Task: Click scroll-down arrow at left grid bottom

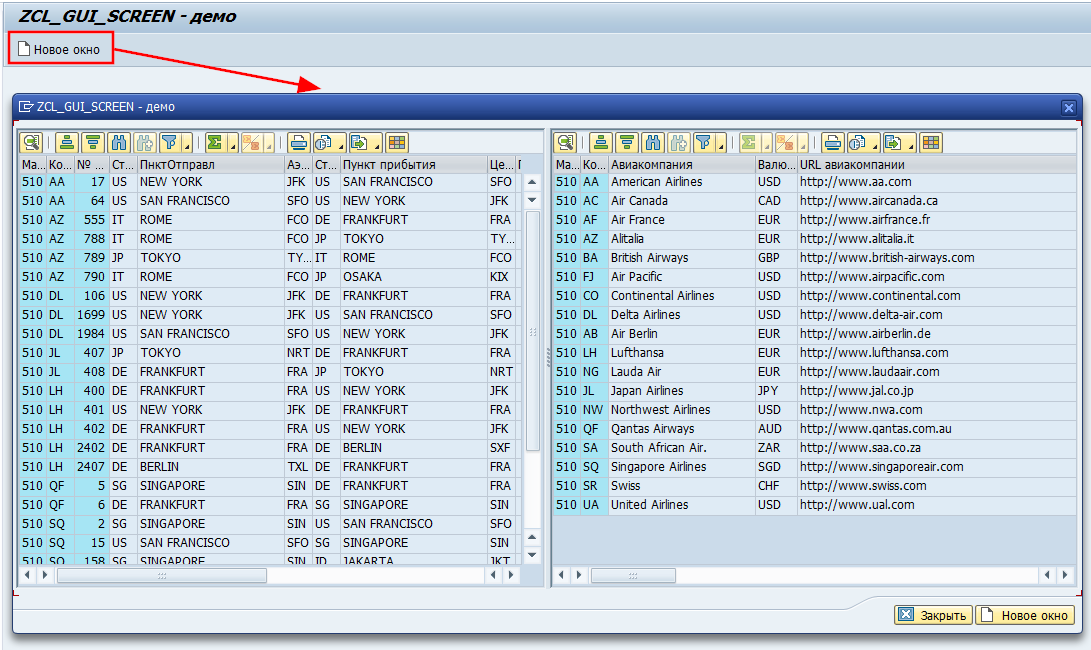Action: pos(532,555)
